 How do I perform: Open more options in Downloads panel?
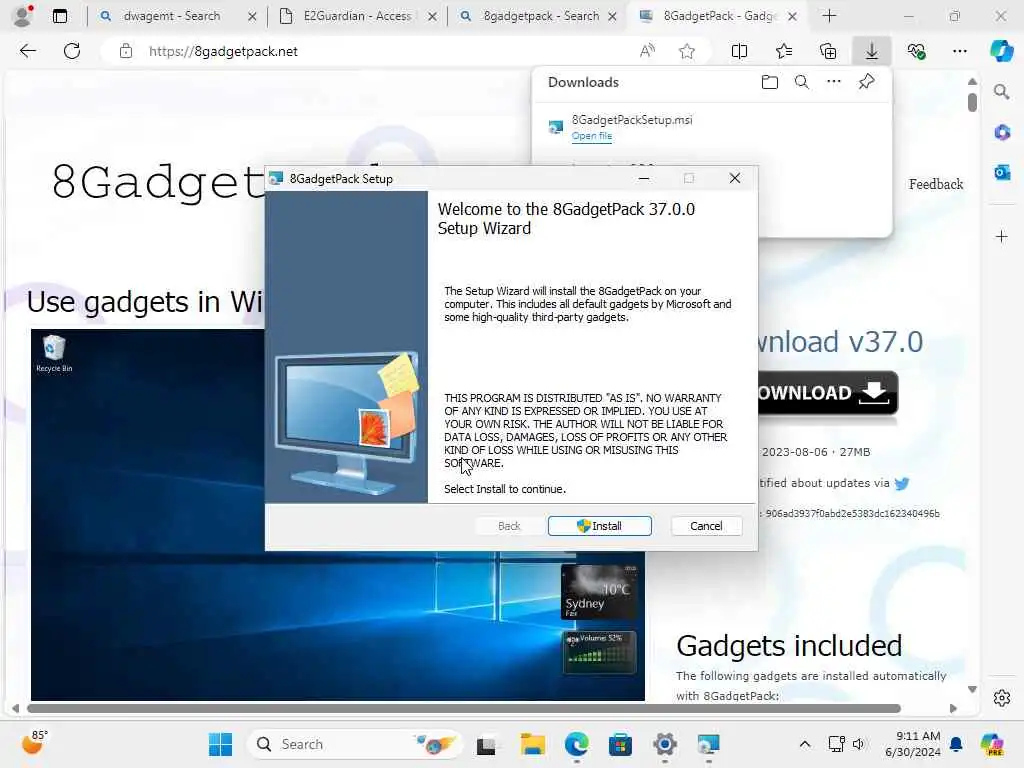834,82
